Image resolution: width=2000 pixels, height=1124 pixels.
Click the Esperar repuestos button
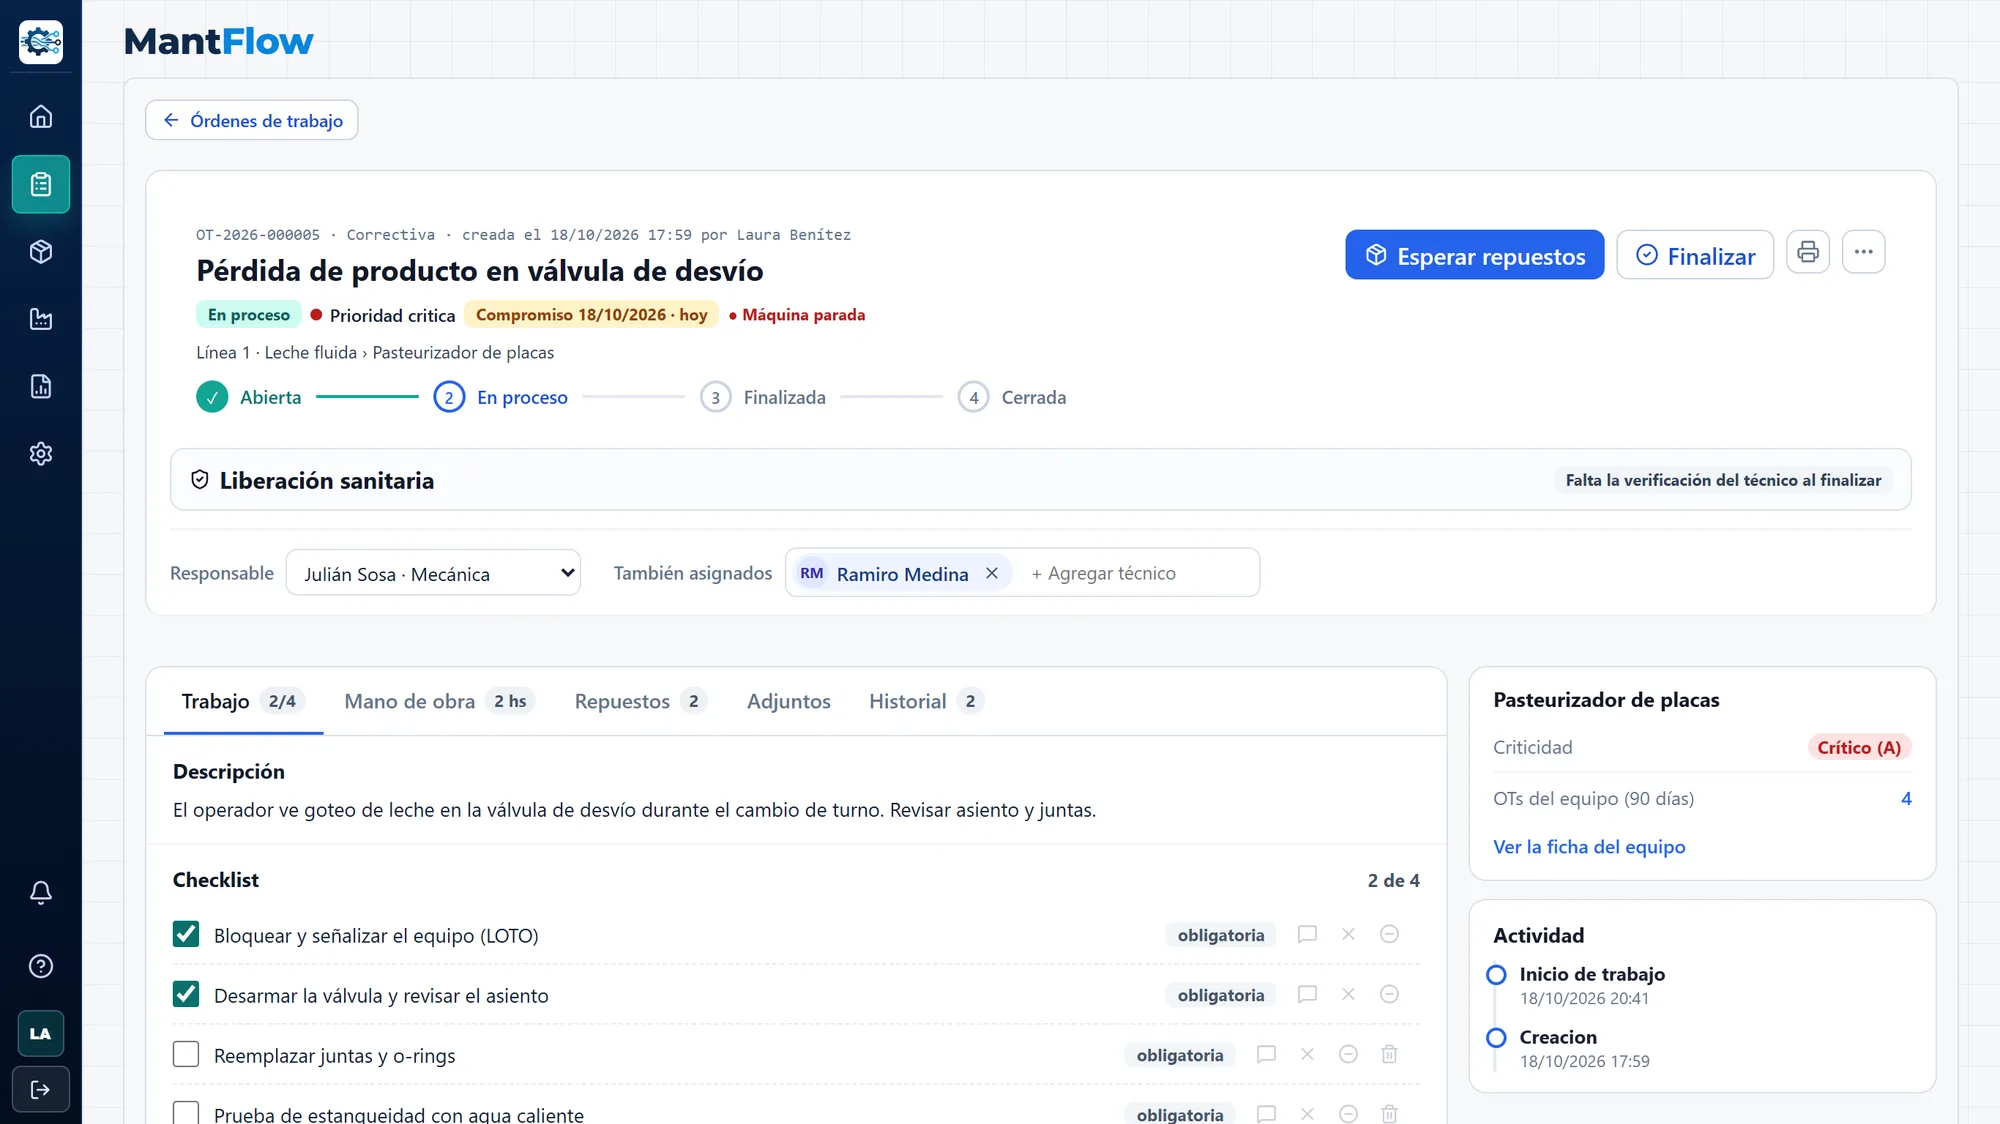pyautogui.click(x=1474, y=256)
